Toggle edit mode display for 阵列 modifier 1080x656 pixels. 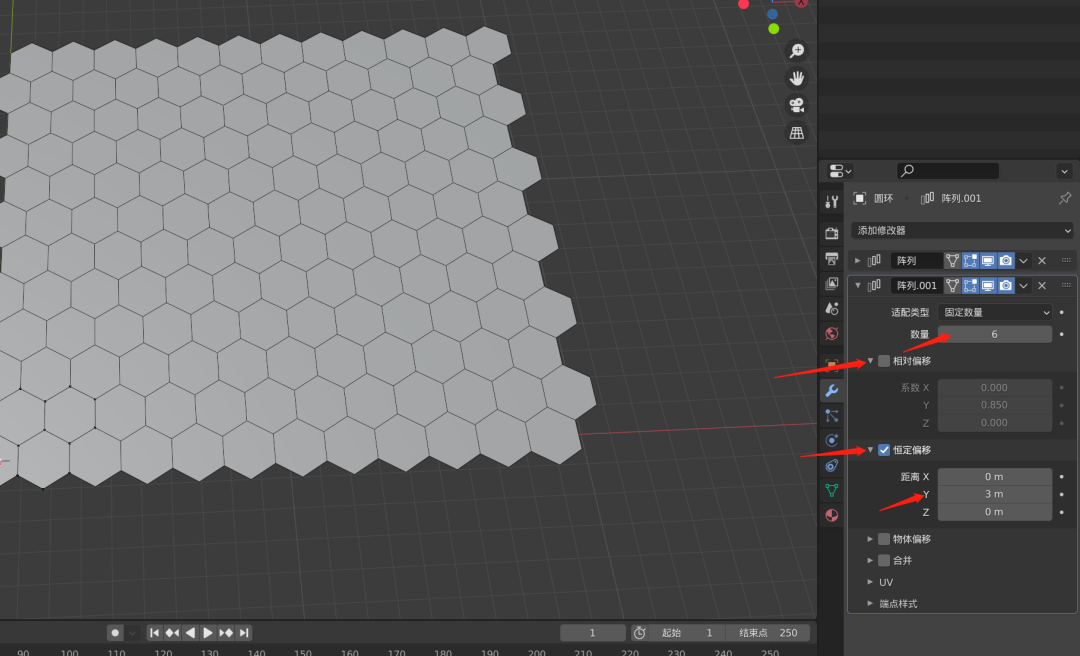coord(970,260)
